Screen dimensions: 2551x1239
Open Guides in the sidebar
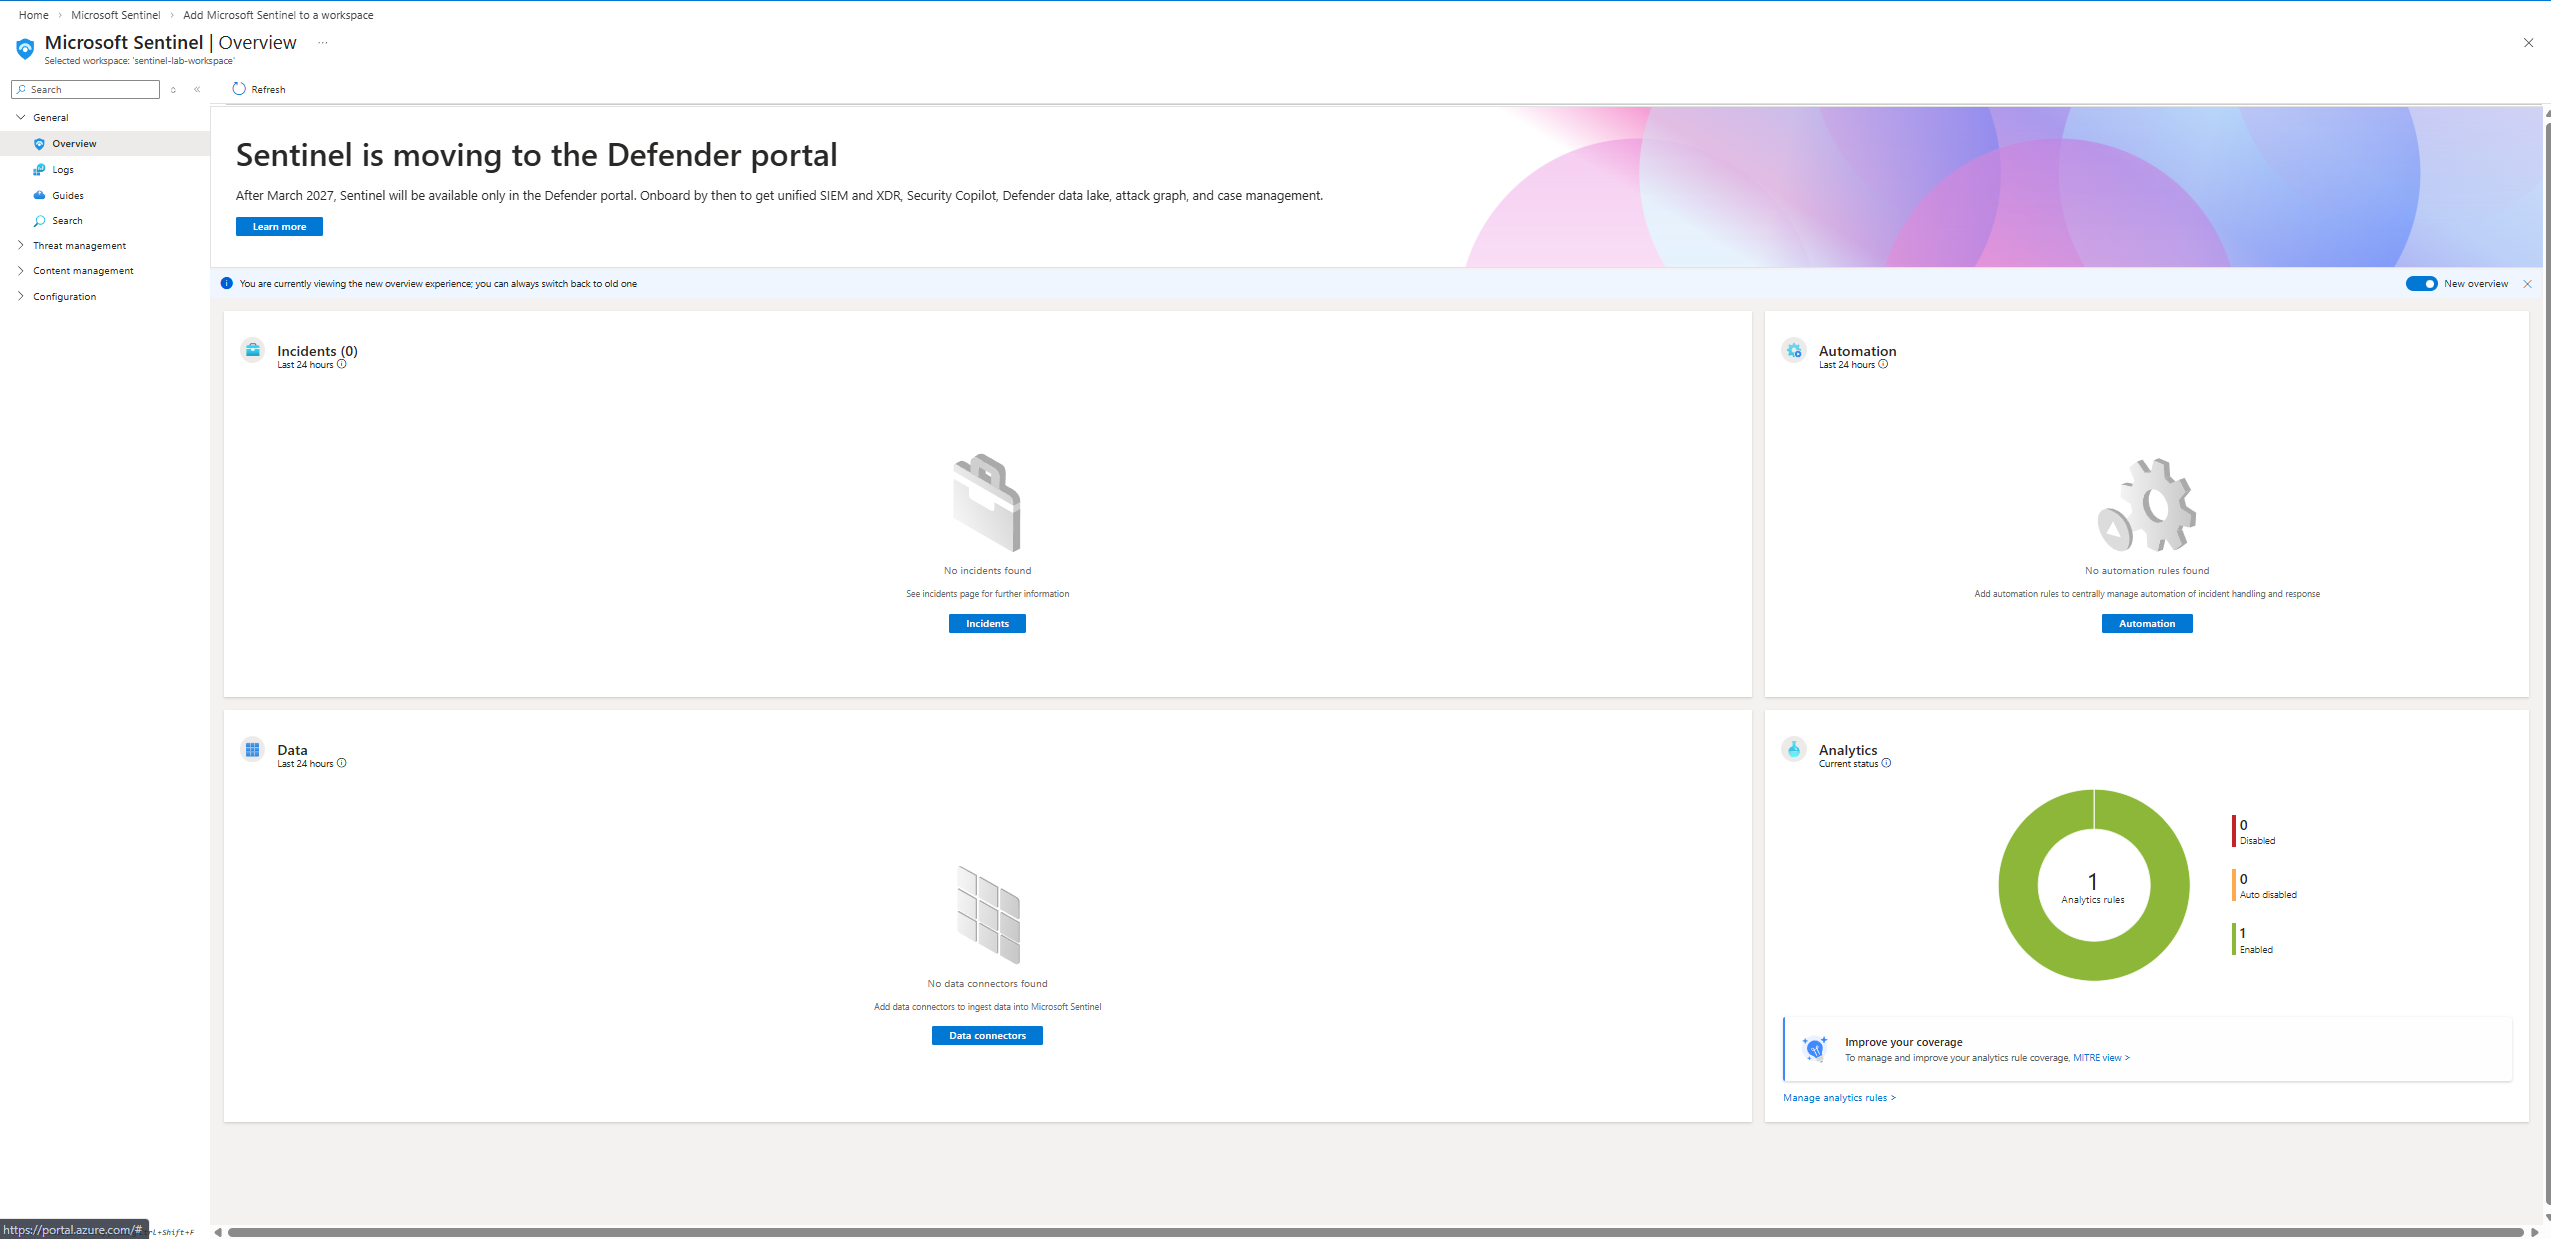point(68,196)
